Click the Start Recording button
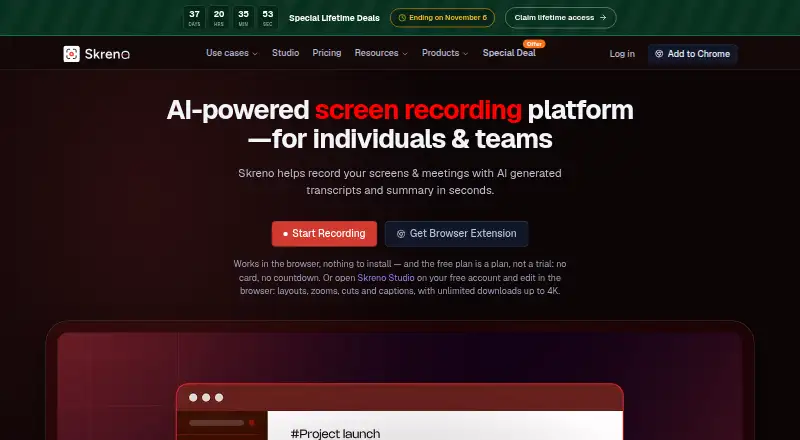800x440 pixels. pyautogui.click(x=324, y=234)
